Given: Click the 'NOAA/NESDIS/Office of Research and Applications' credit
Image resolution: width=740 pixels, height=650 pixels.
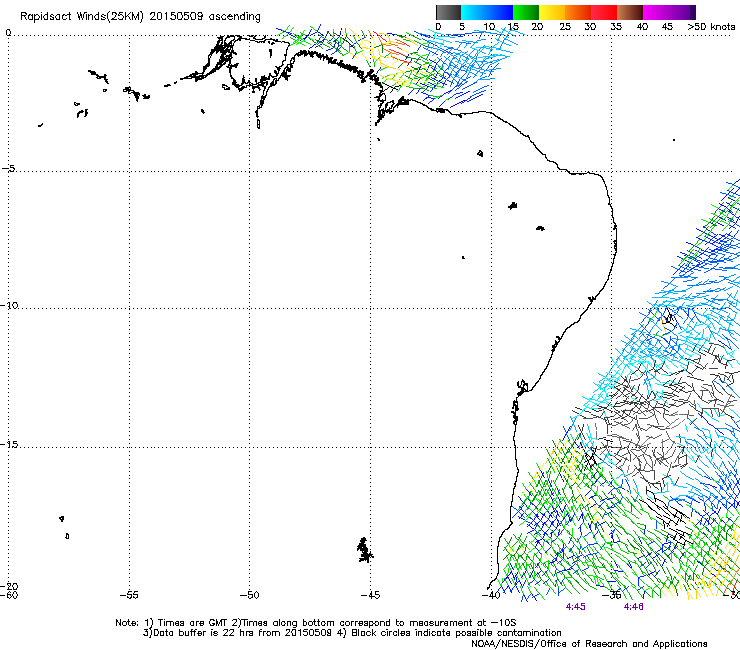Looking at the screenshot, I should coord(589,643).
